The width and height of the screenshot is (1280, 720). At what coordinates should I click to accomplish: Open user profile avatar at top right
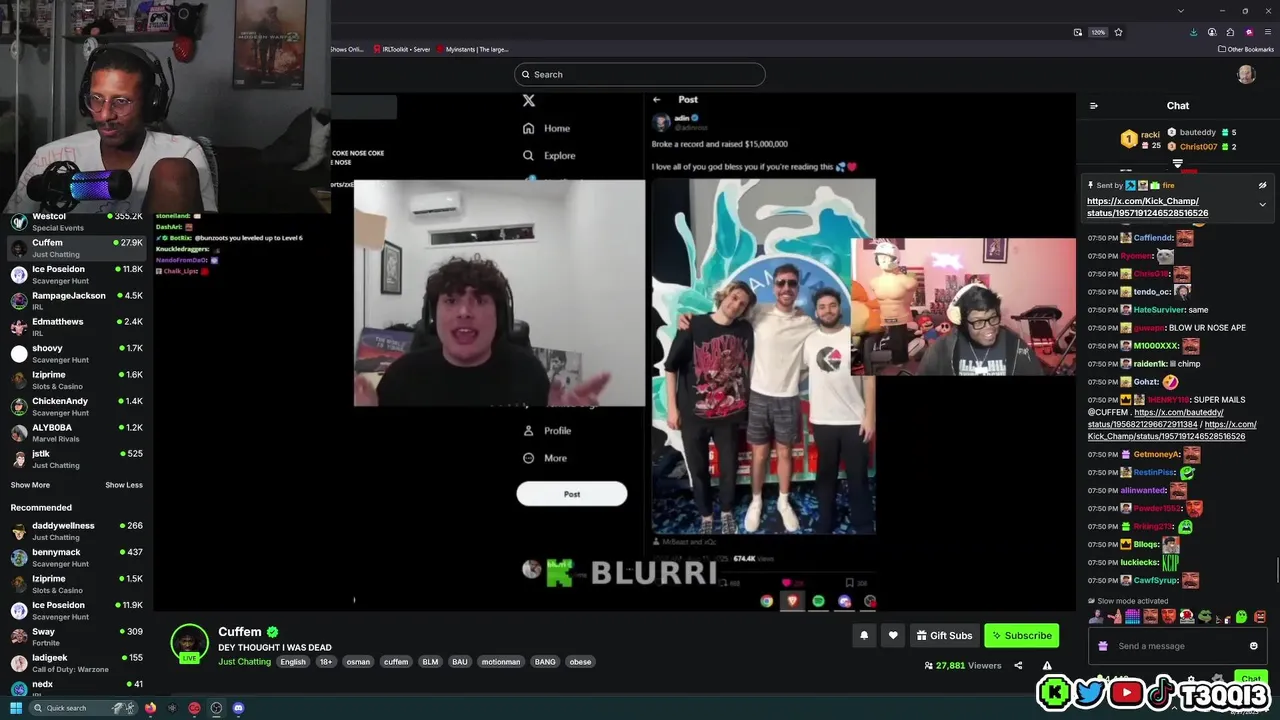pyautogui.click(x=1246, y=74)
